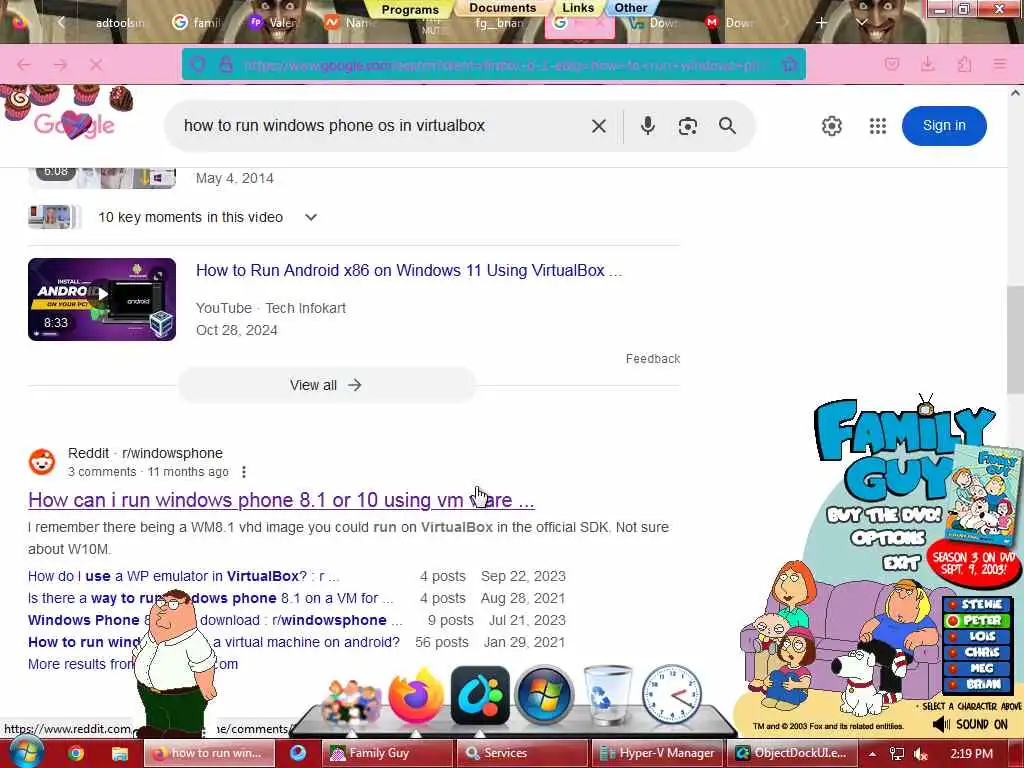Open search by image camera icon
The width and height of the screenshot is (1024, 768).
[x=687, y=126]
